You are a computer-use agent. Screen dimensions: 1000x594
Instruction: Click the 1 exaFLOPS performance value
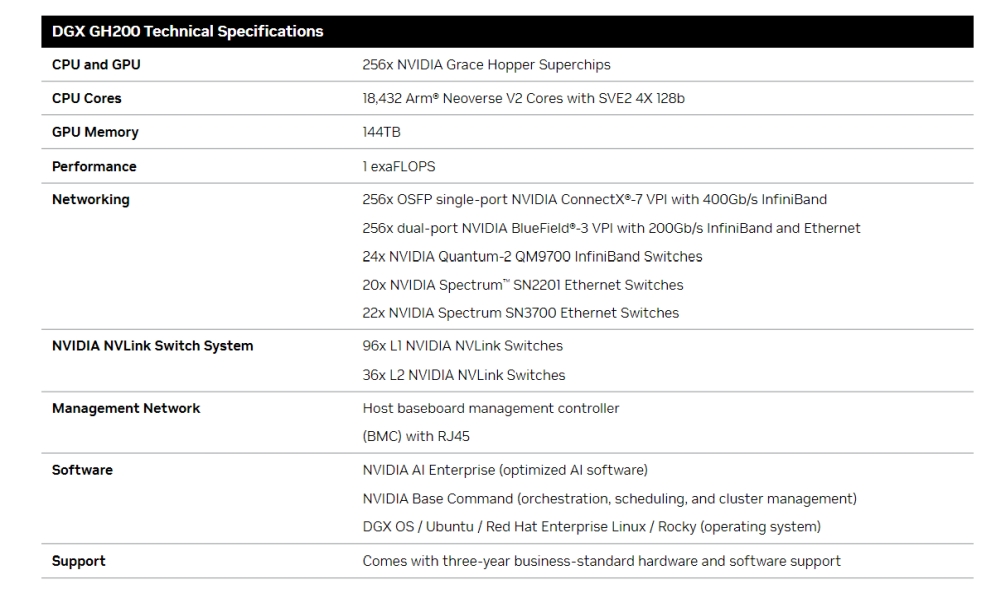point(394,166)
